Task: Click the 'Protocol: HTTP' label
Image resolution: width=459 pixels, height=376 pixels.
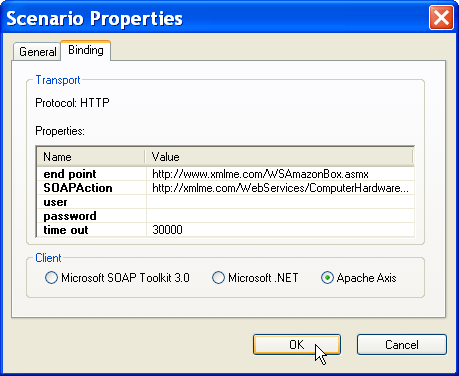Action: (72, 103)
